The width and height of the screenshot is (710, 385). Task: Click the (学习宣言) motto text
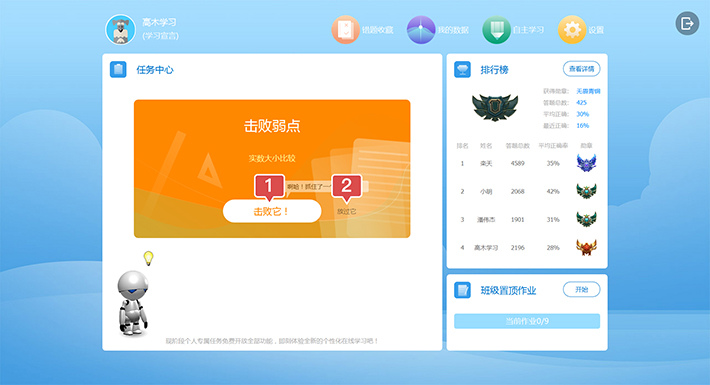(x=160, y=36)
